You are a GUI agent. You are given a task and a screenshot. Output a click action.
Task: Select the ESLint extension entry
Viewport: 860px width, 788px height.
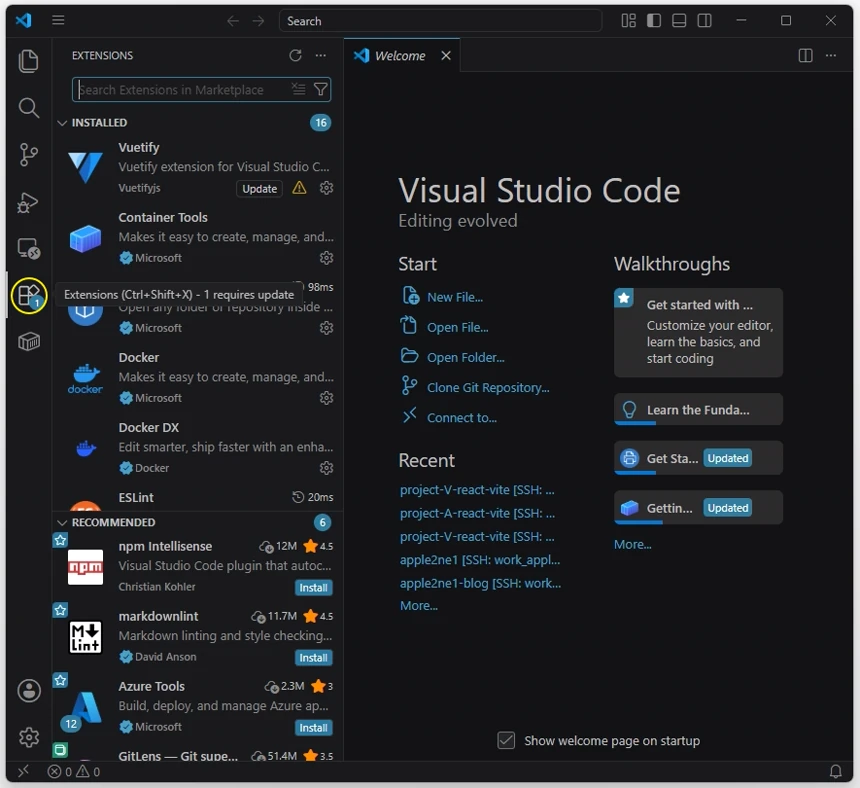click(x=197, y=498)
